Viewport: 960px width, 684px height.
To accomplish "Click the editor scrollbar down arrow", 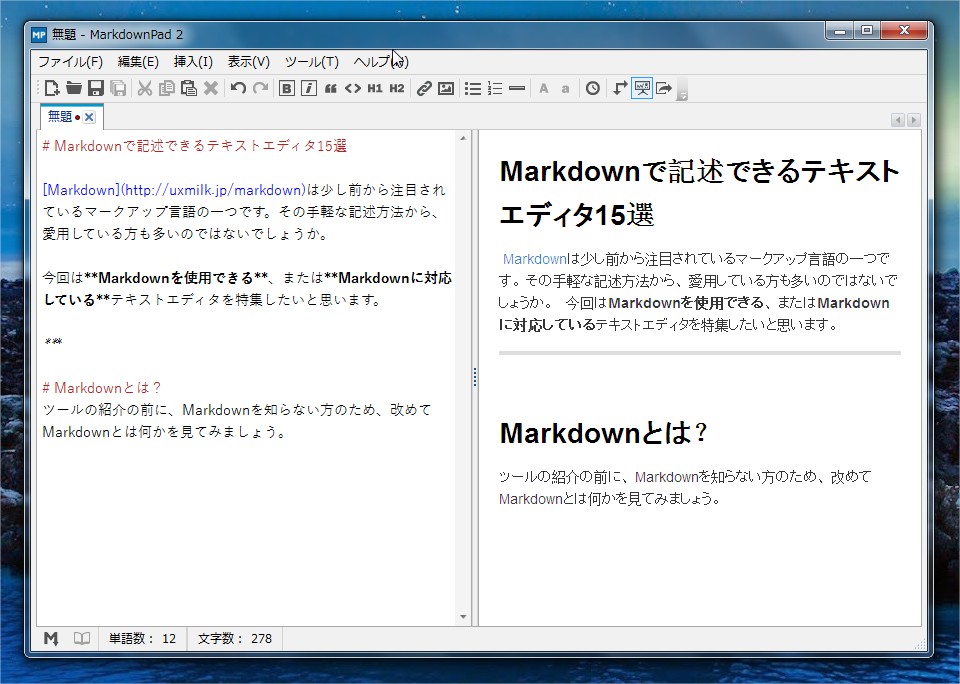I will click(x=463, y=617).
